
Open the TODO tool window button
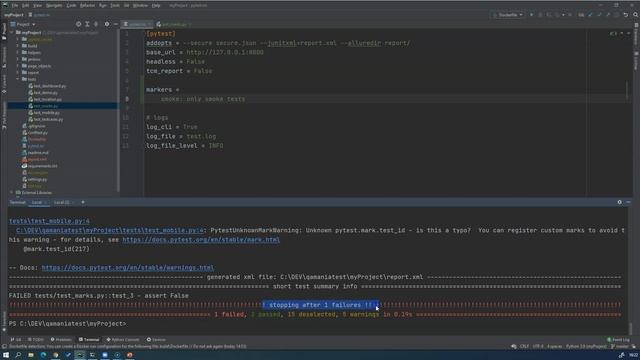(36, 340)
